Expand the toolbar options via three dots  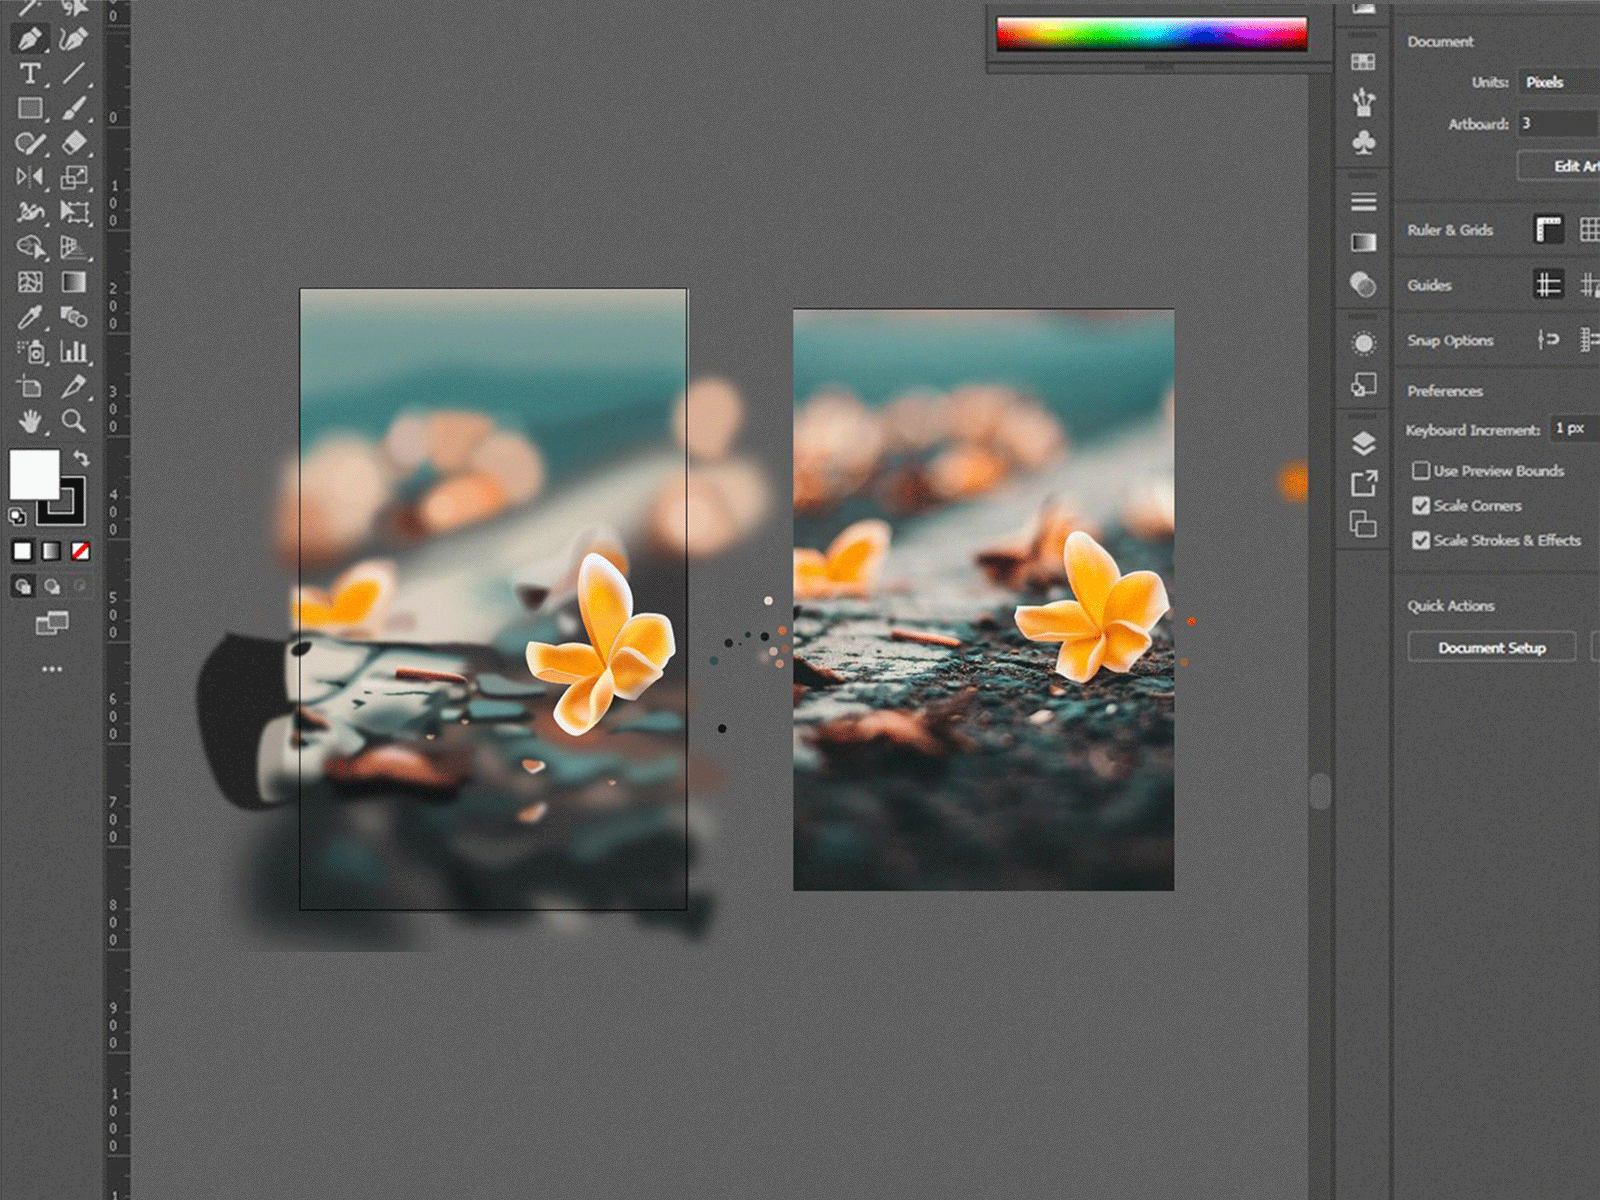(52, 667)
